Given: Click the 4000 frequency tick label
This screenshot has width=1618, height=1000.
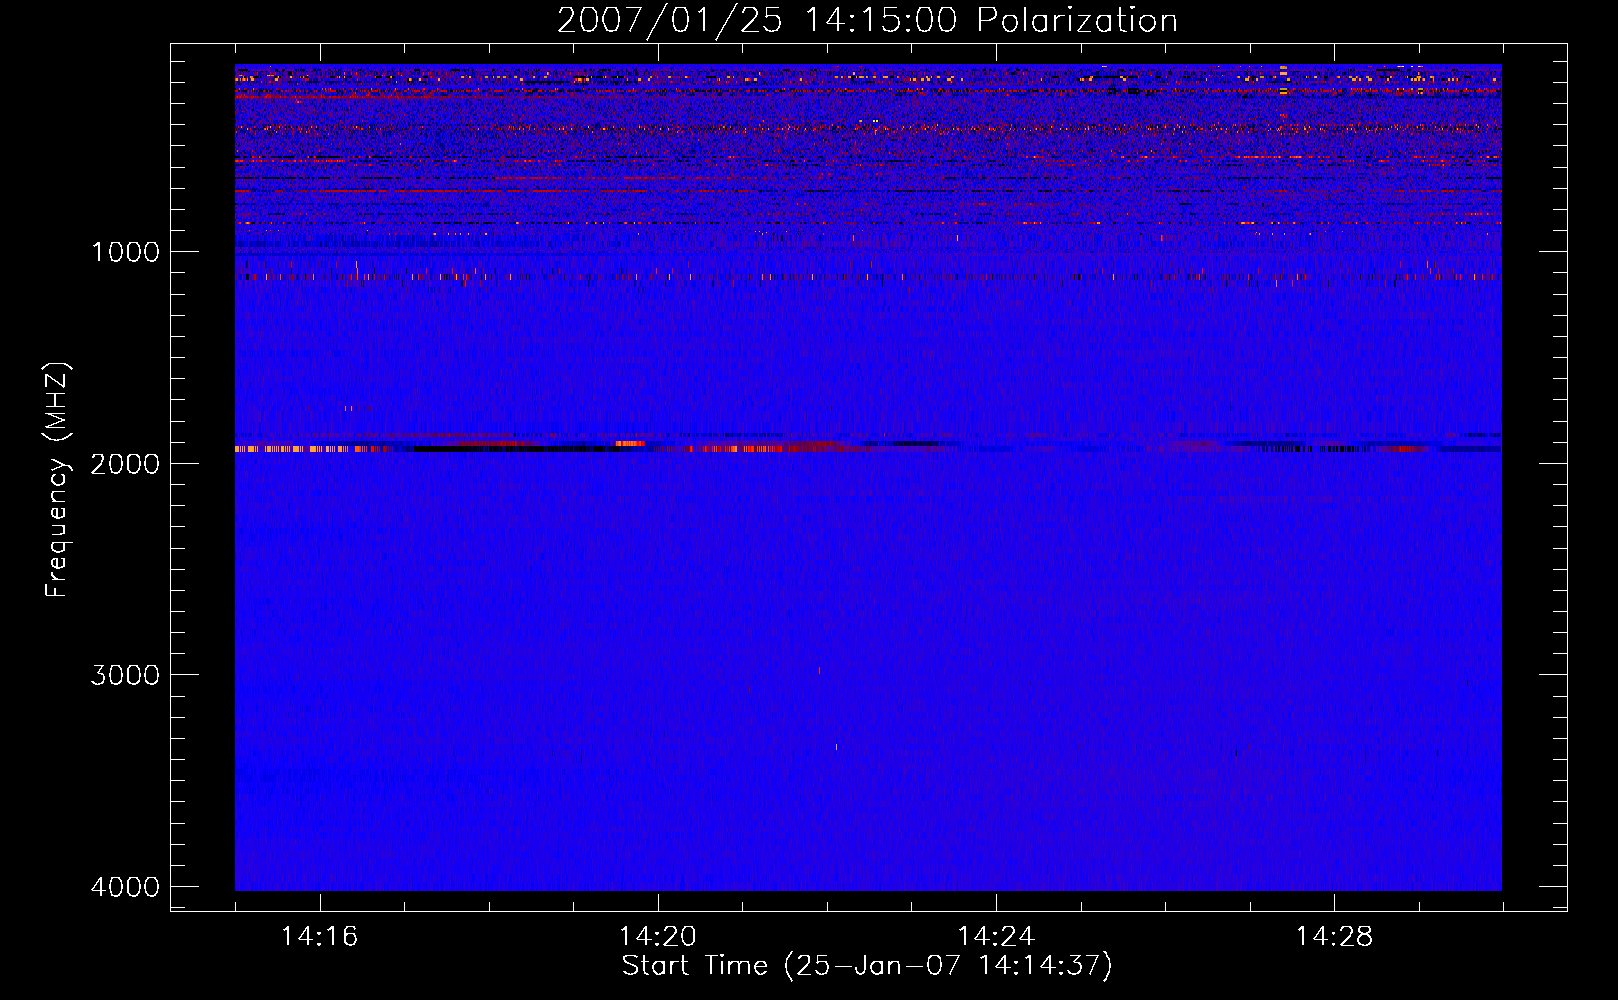Looking at the screenshot, I should [125, 887].
